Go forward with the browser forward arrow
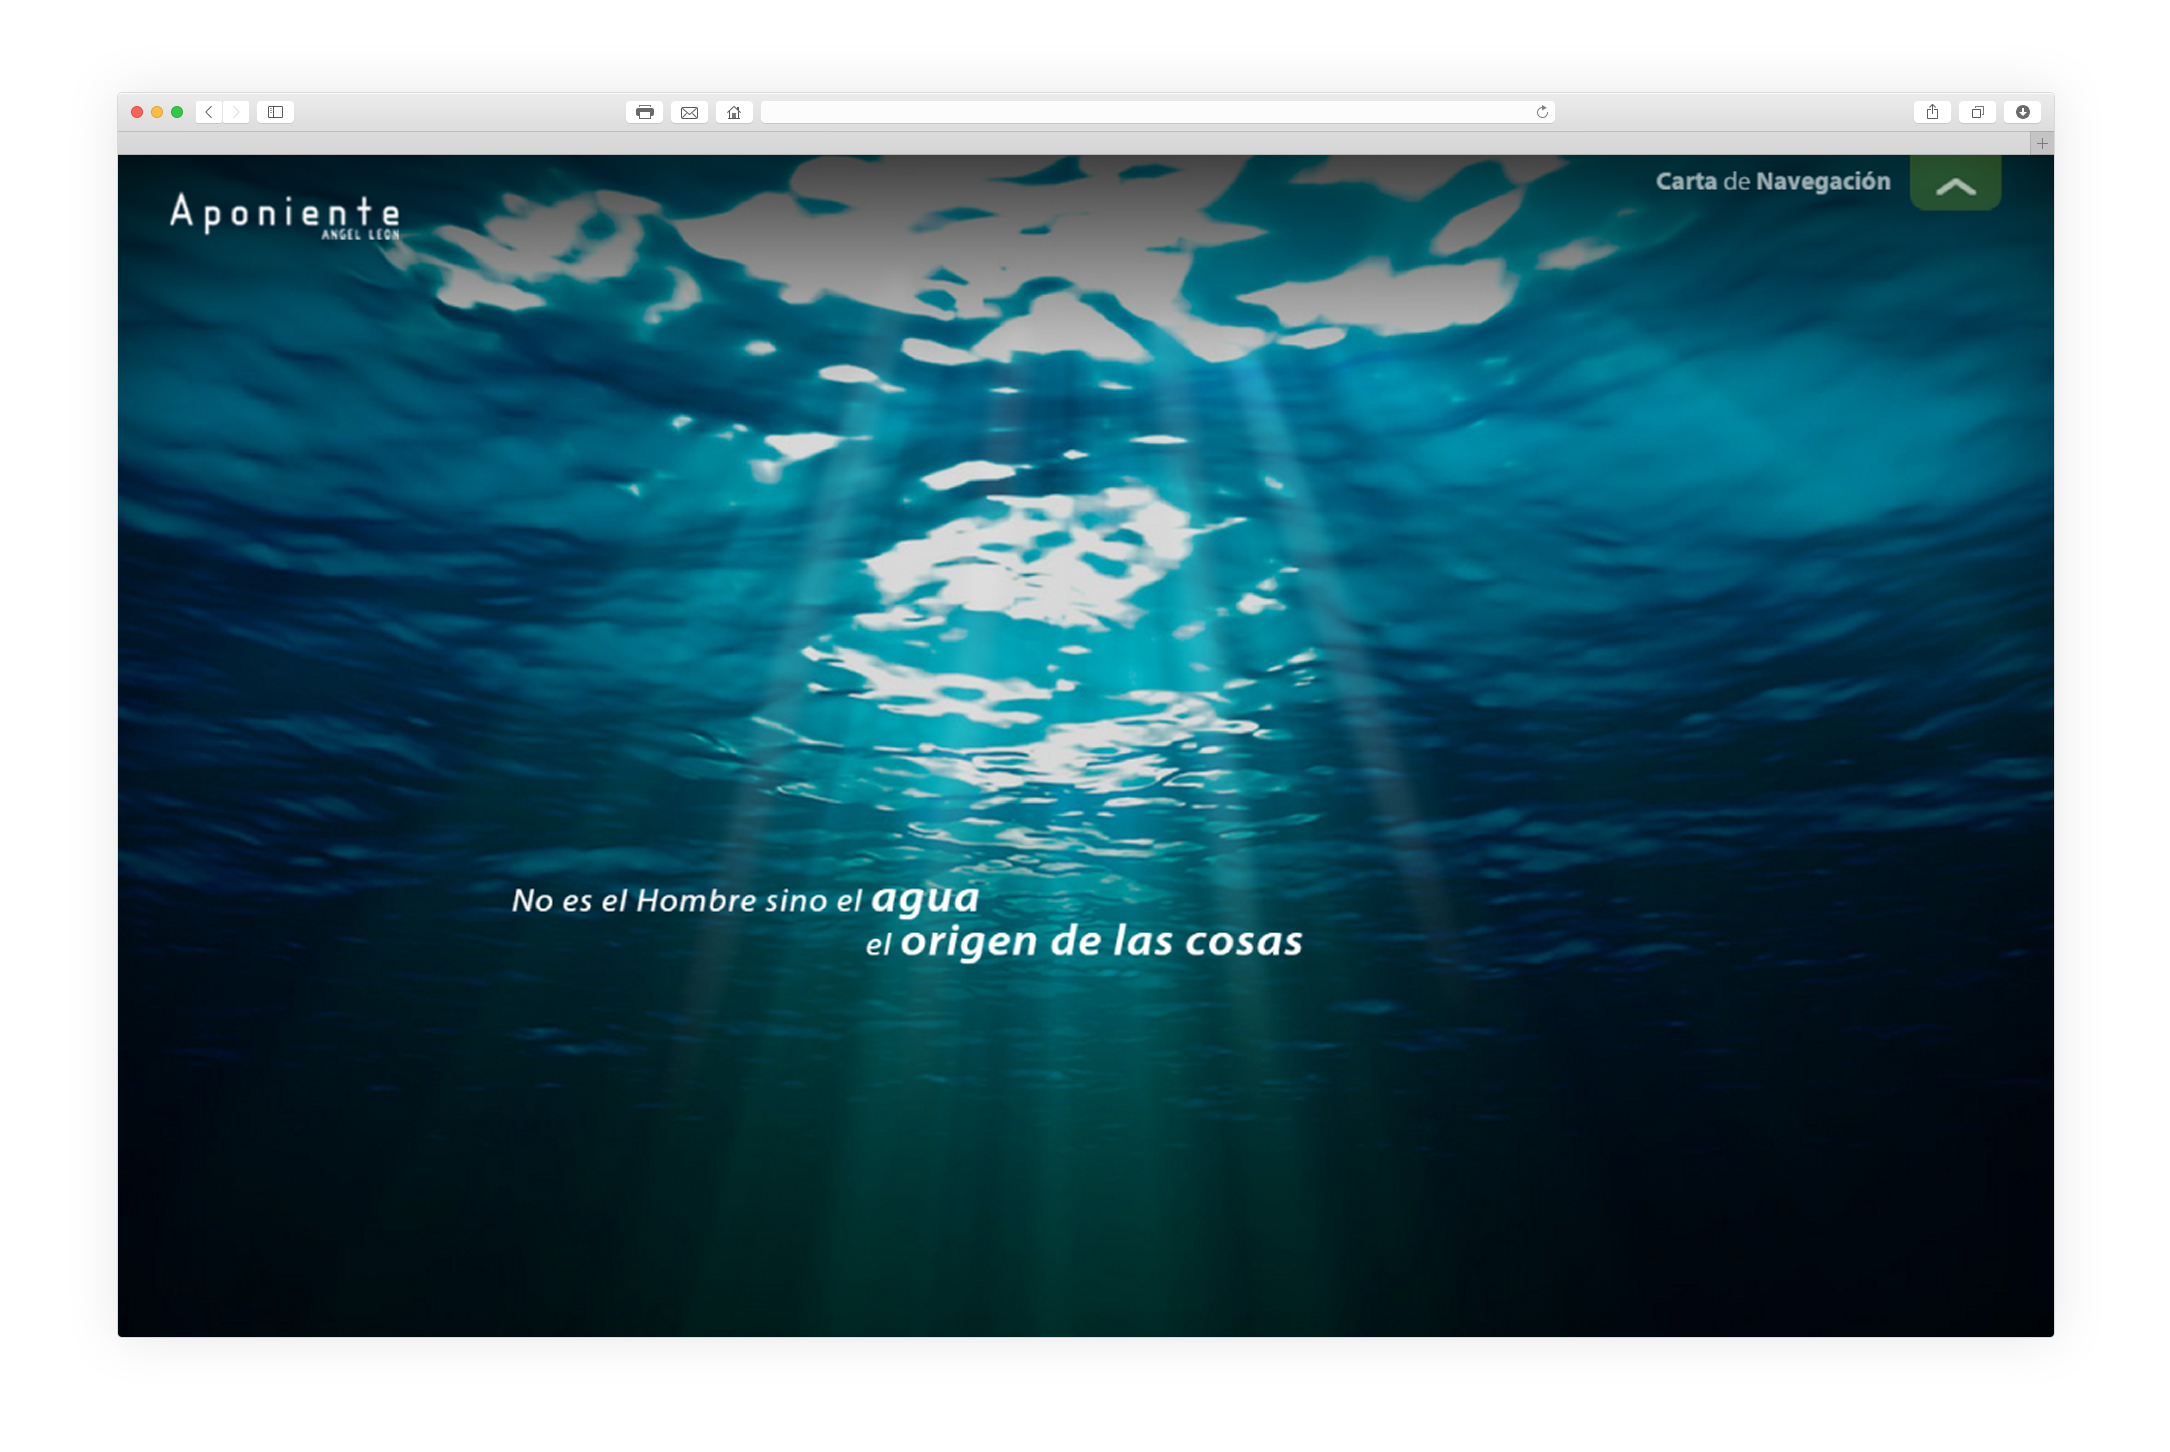Image resolution: width=2170 pixels, height=1452 pixels. pyautogui.click(x=236, y=112)
